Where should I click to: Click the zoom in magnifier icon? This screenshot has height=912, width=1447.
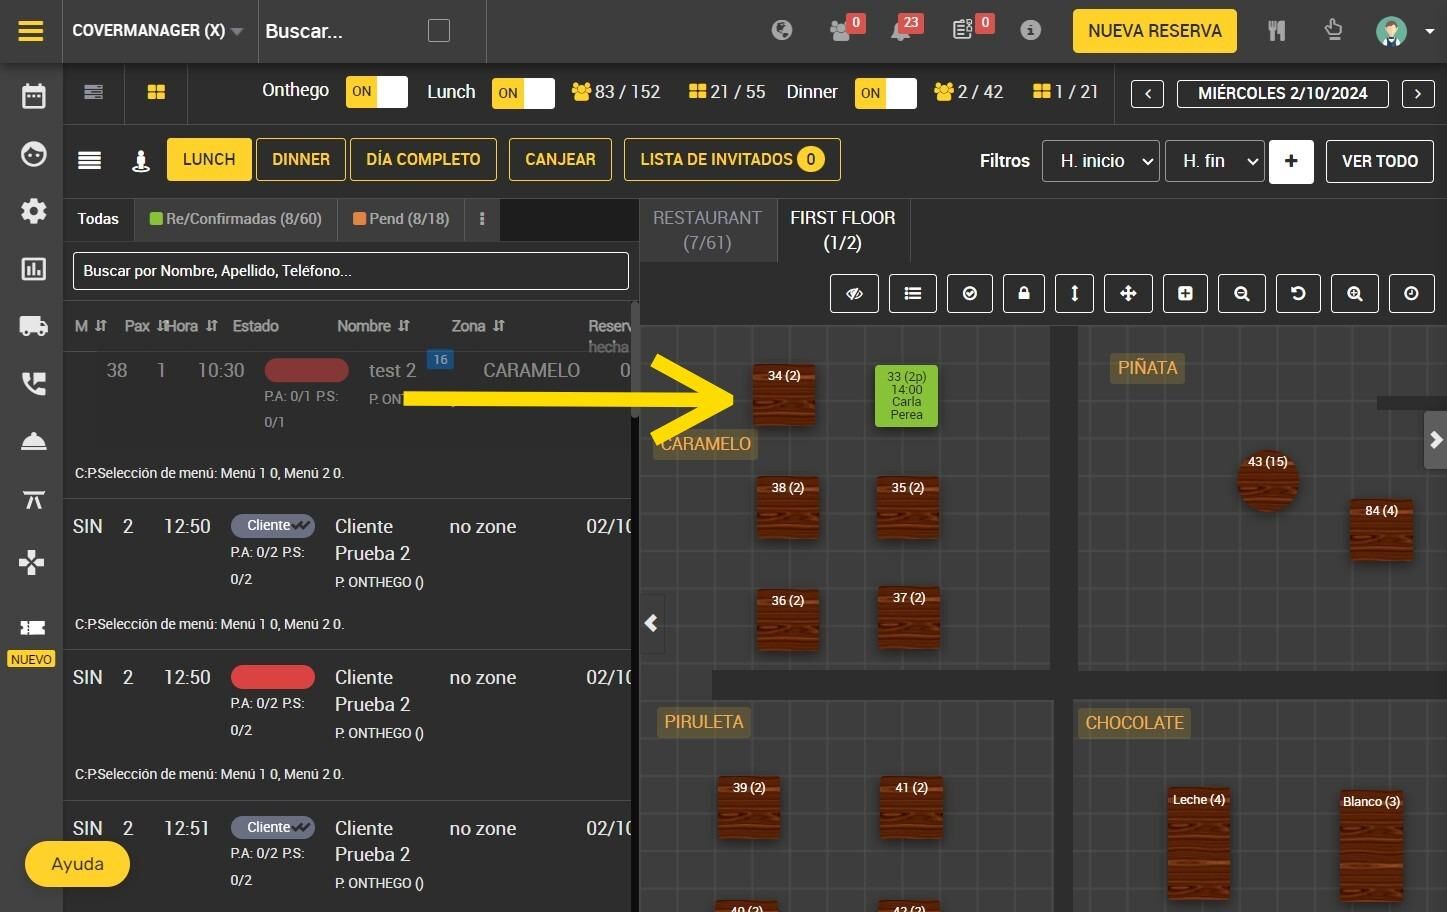pos(1354,293)
